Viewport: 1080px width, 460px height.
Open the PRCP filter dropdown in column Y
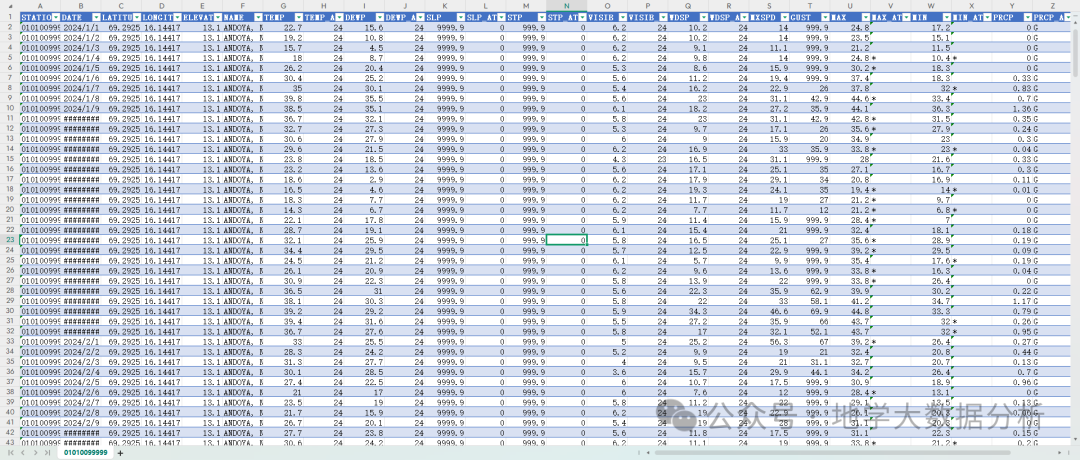(1026, 16)
